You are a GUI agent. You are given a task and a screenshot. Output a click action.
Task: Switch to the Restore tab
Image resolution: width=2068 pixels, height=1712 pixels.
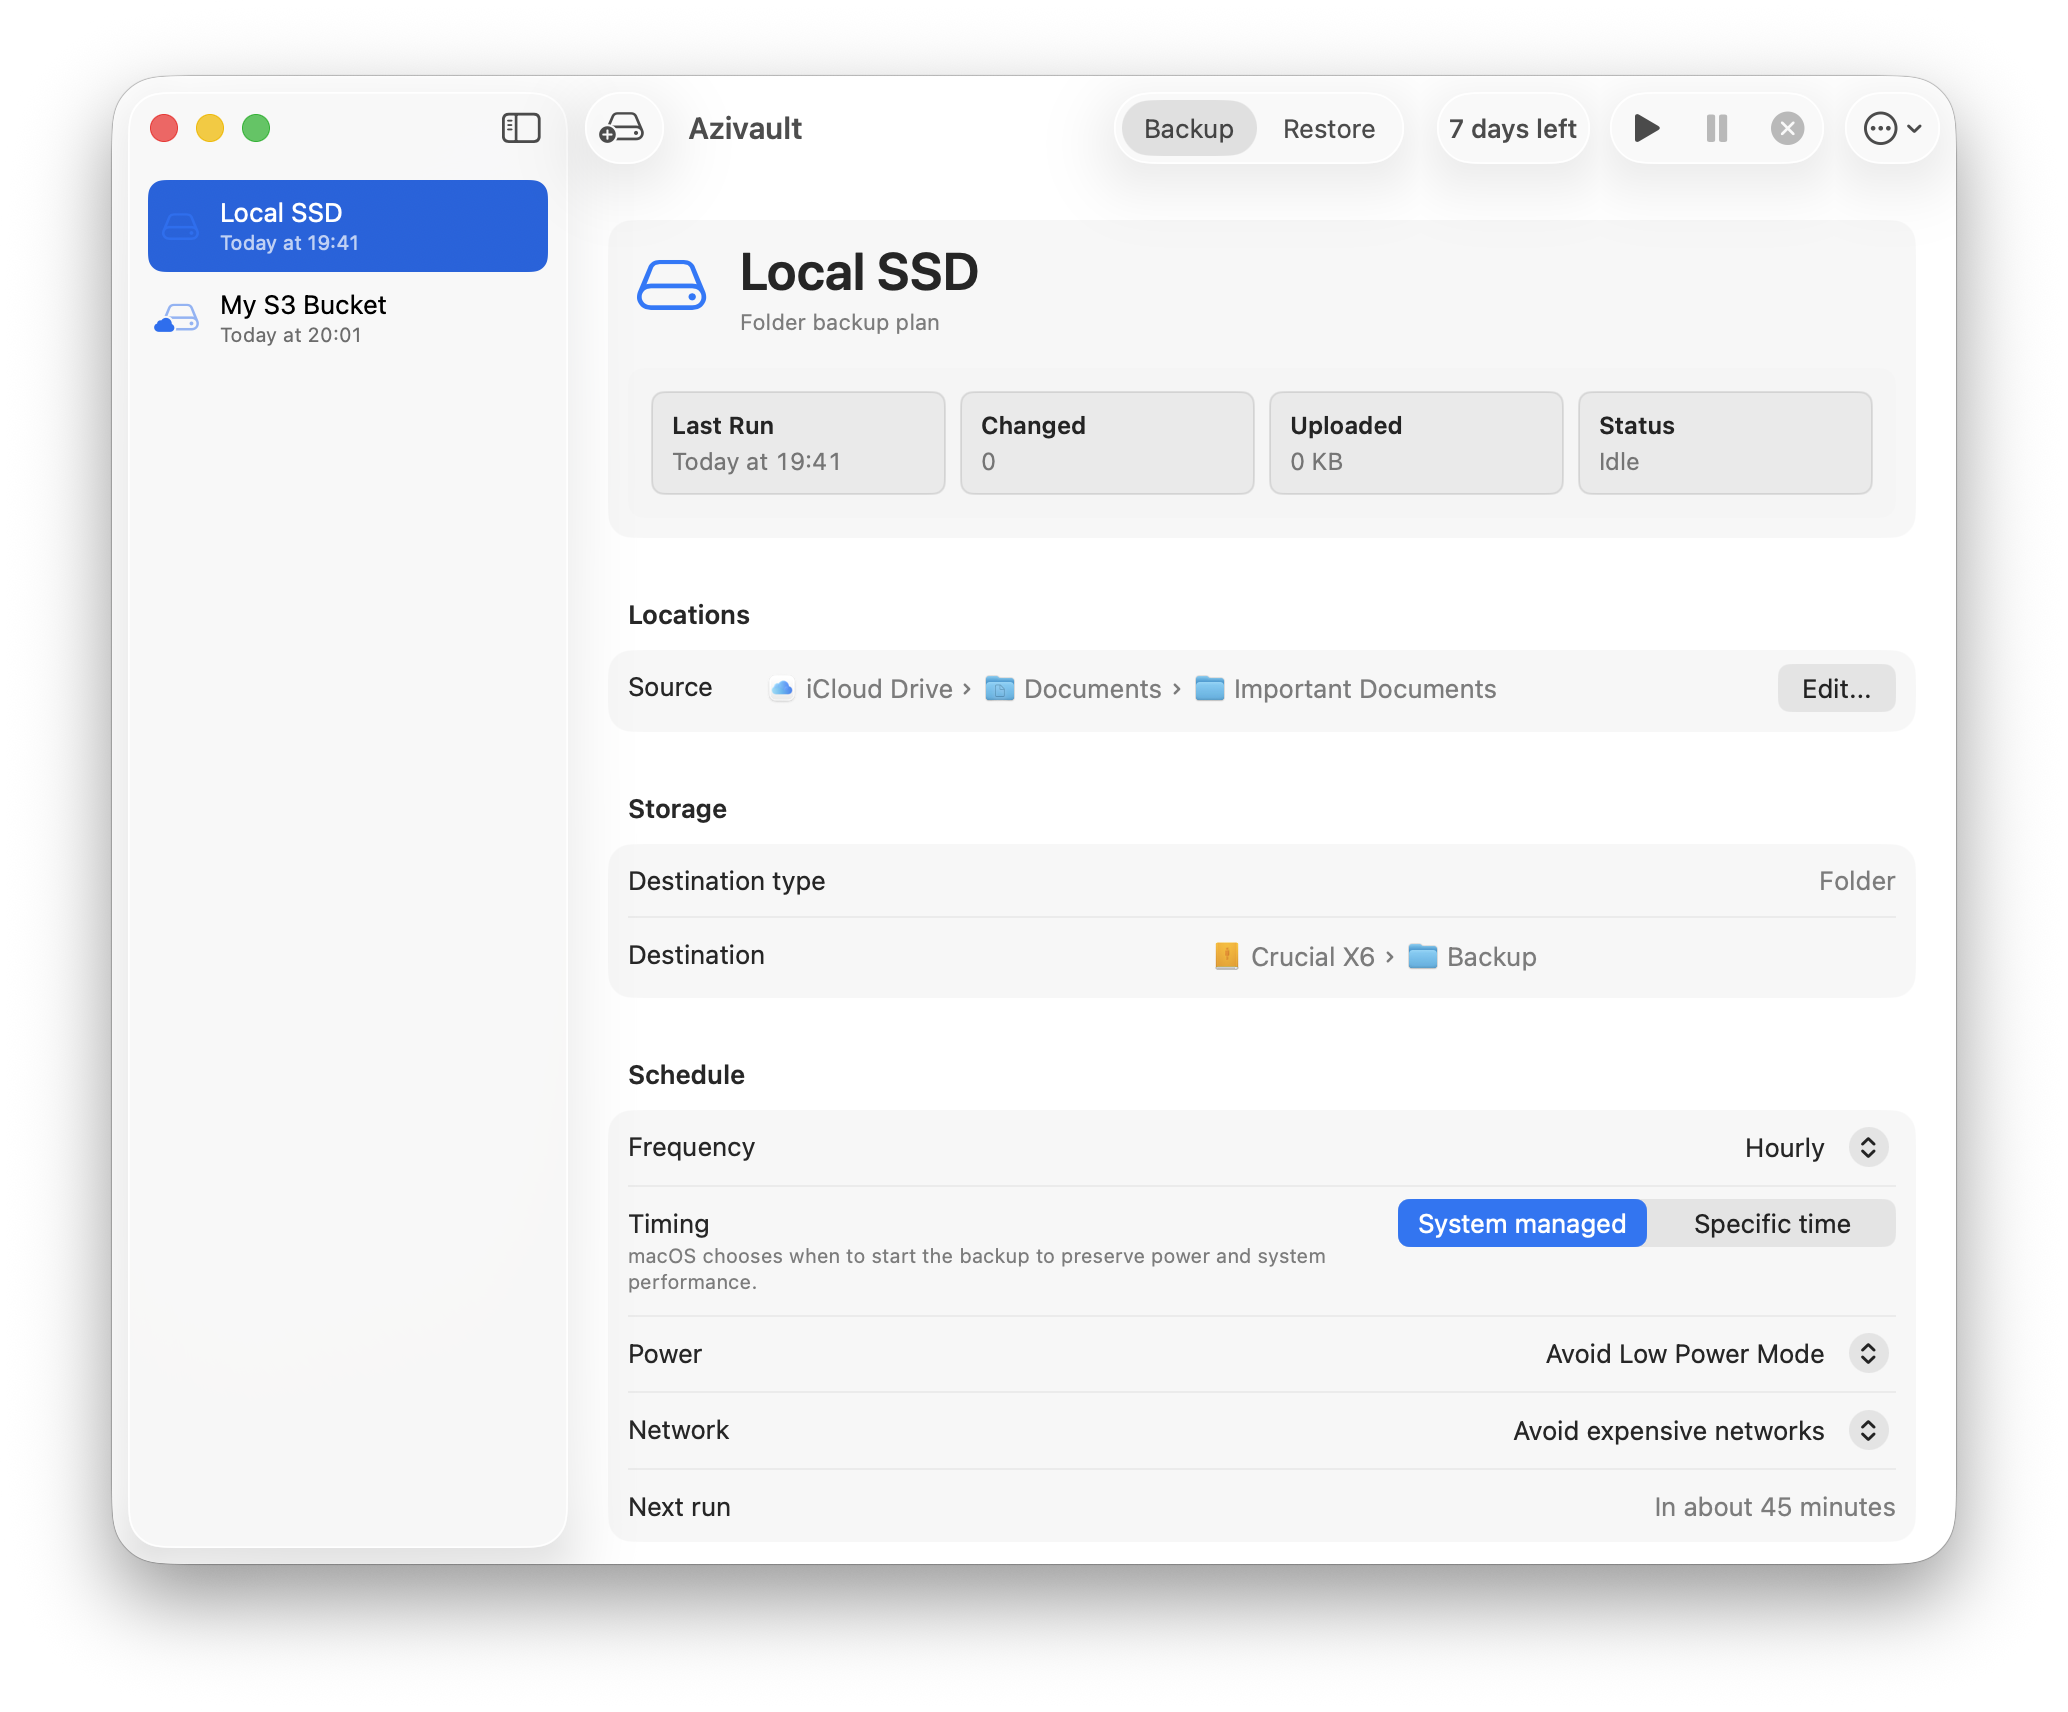1328,128
